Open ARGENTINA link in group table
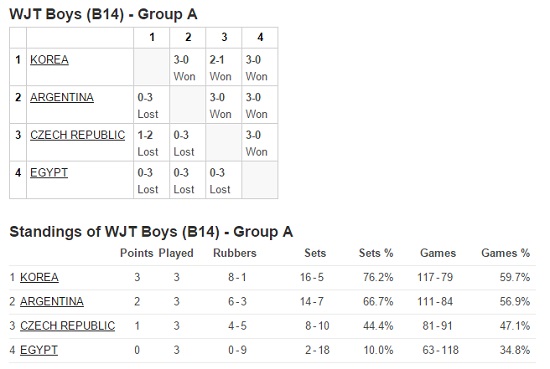The width and height of the screenshot is (550, 369). pyautogui.click(x=62, y=97)
